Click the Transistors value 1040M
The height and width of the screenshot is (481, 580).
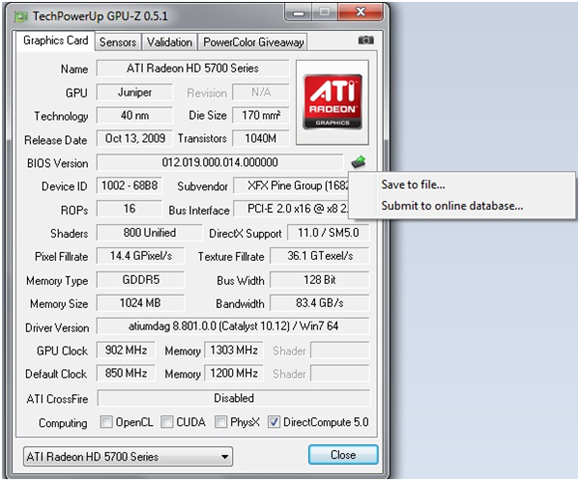(261, 138)
